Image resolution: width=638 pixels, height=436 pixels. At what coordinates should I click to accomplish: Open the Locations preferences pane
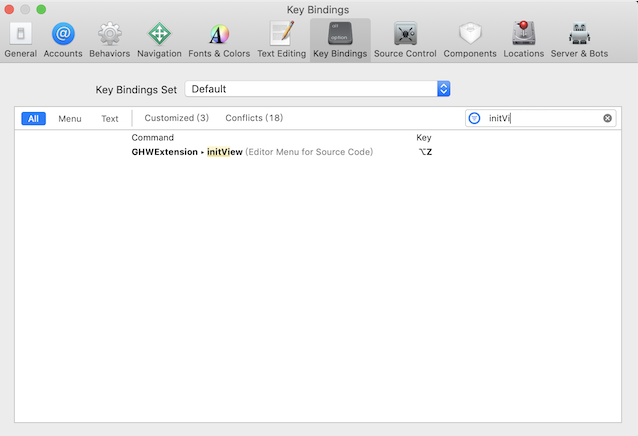click(x=524, y=40)
